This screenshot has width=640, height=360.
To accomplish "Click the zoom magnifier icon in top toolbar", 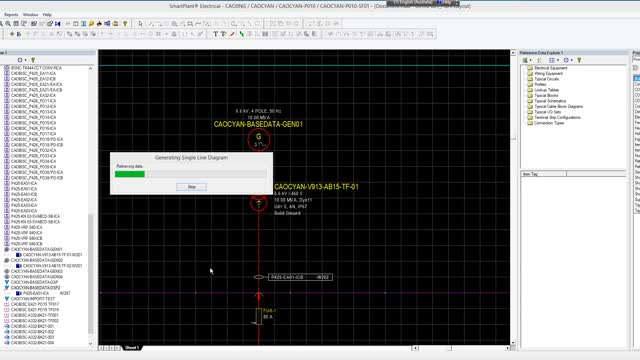I will pyautogui.click(x=8, y=24).
